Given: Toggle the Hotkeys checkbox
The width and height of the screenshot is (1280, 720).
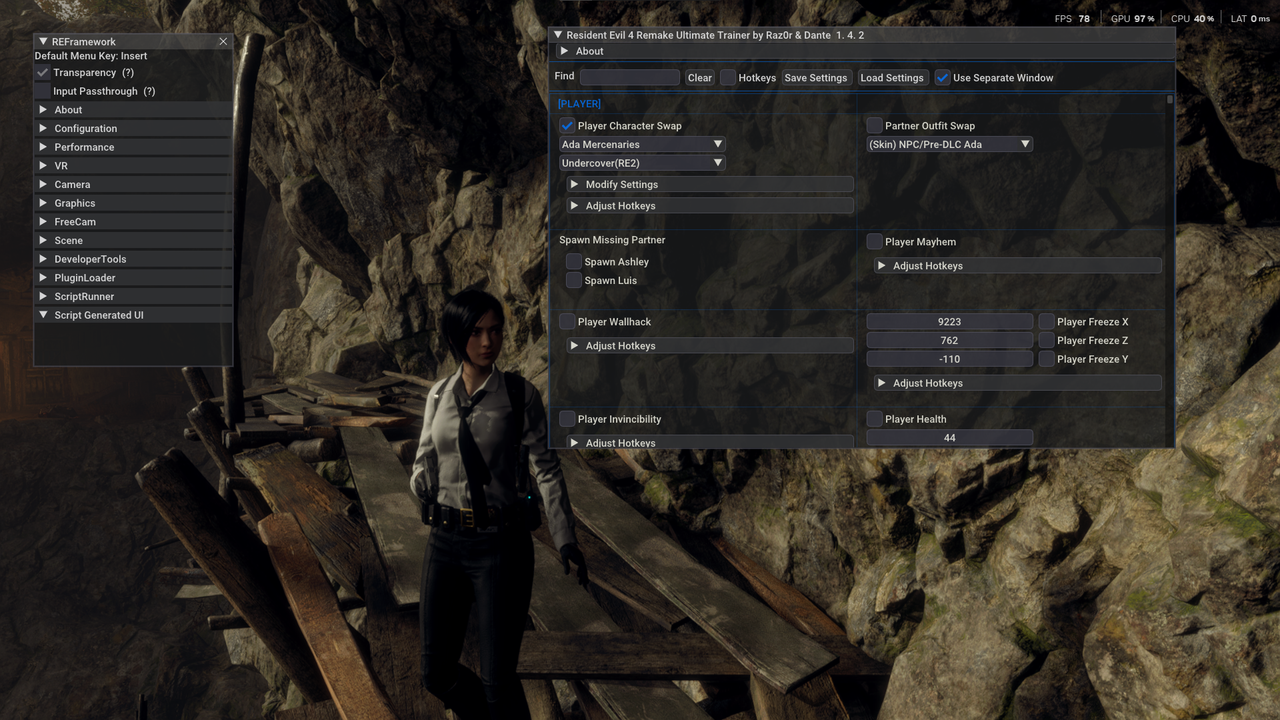Looking at the screenshot, I should 728,77.
